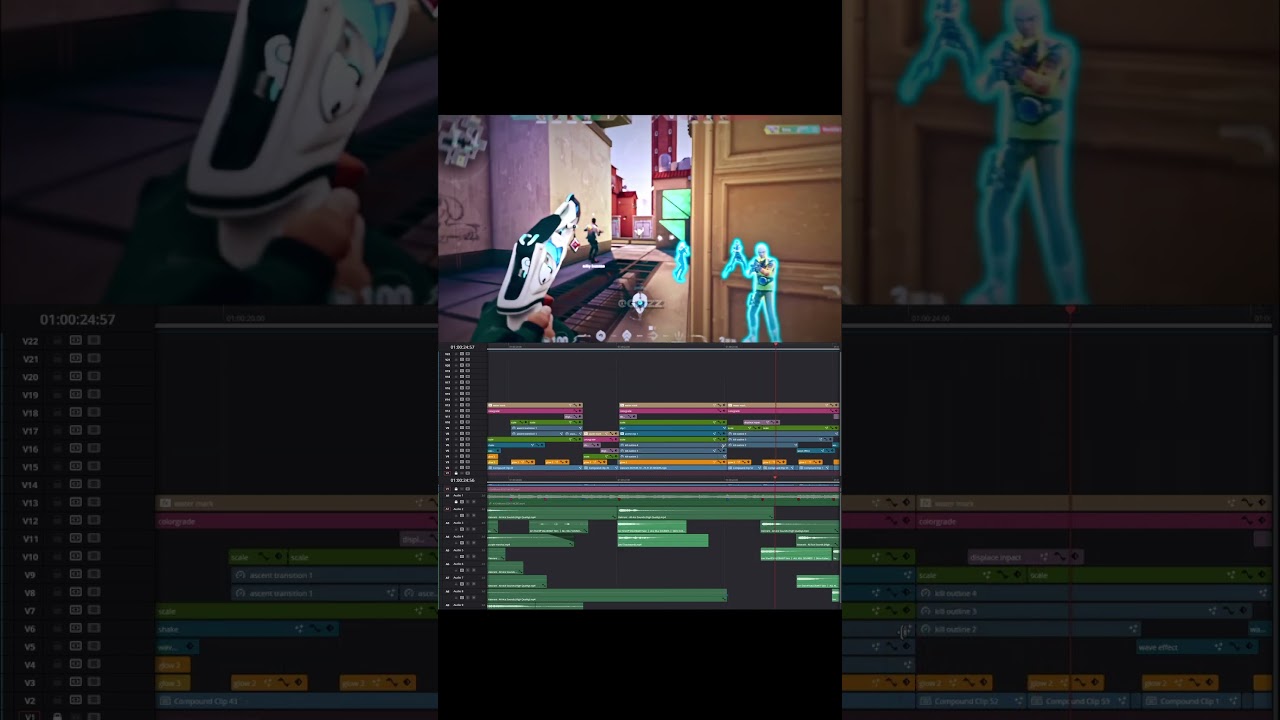The height and width of the screenshot is (720, 1280).
Task: Disable the enlarged V13 video track
Action: coord(94,503)
